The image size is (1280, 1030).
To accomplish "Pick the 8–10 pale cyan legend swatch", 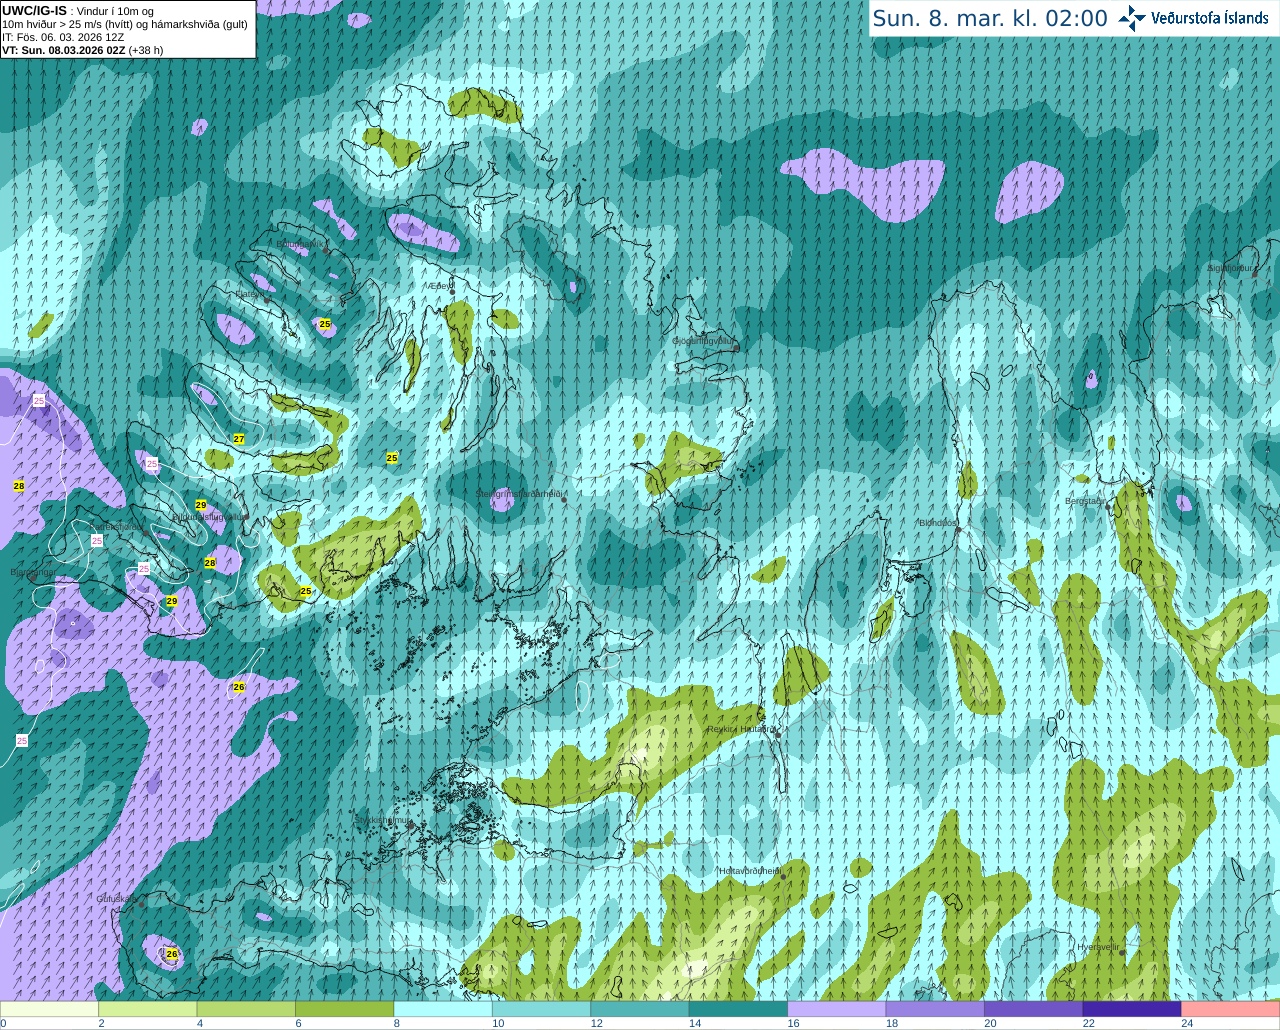I will pos(443,1009).
